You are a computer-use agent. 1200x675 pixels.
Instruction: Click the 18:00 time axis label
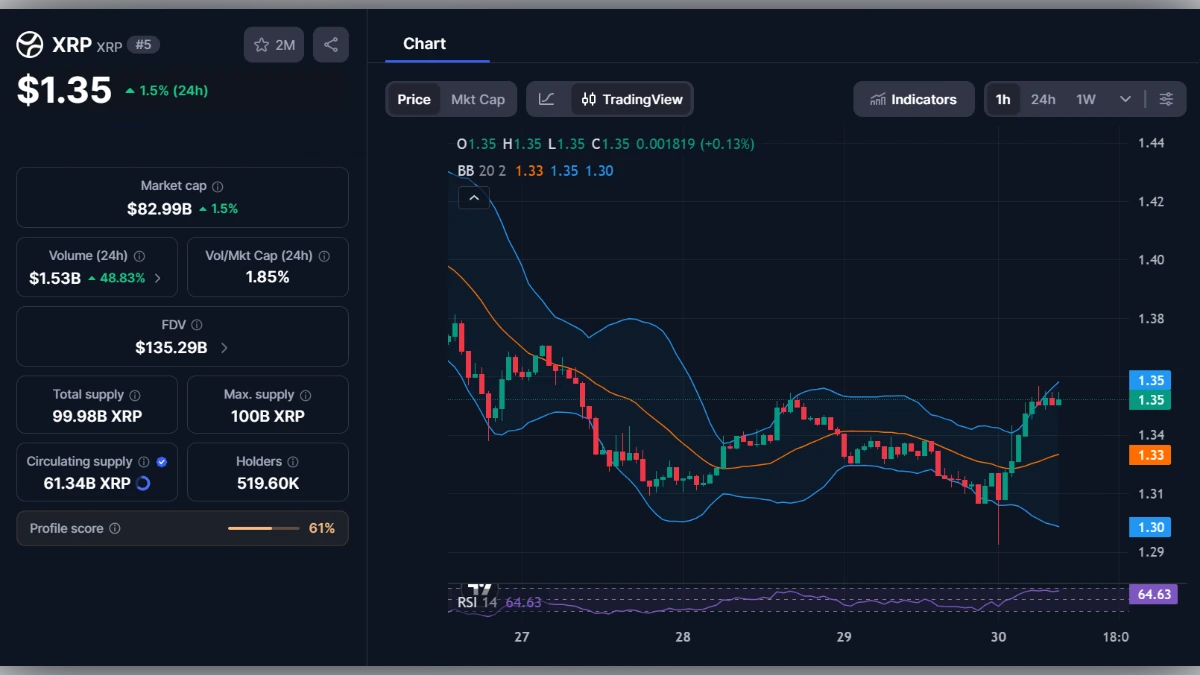[x=1115, y=637]
